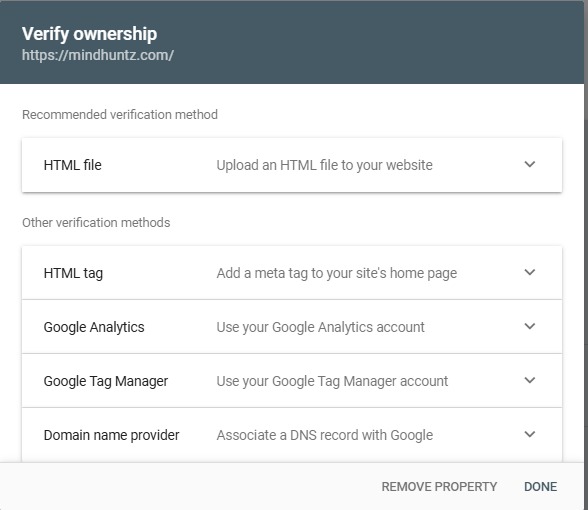
Task: Expand the Domain name provider chevron arrow
Action: (x=530, y=434)
